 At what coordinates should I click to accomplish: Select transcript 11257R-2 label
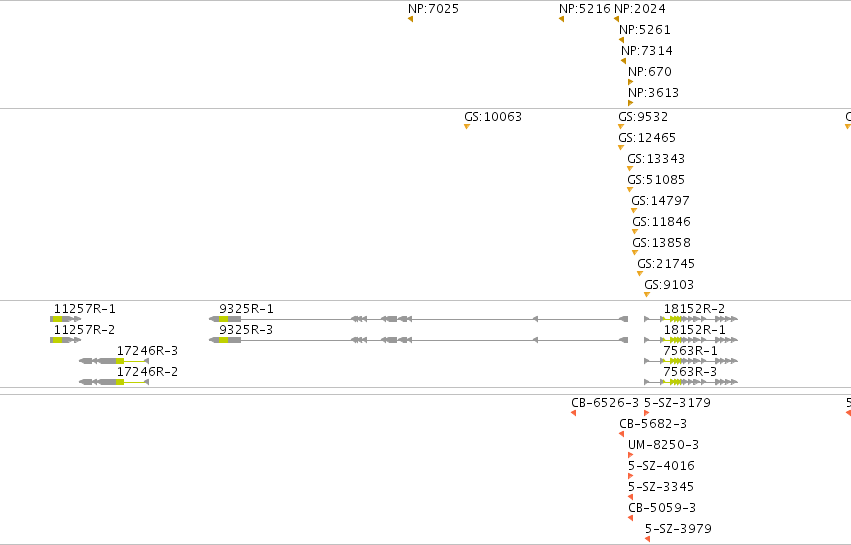tap(85, 330)
